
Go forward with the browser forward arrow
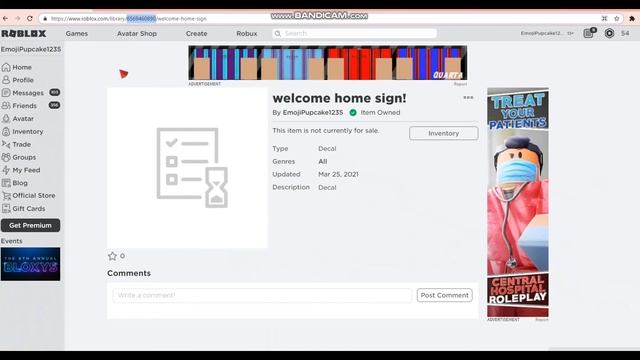[18, 19]
